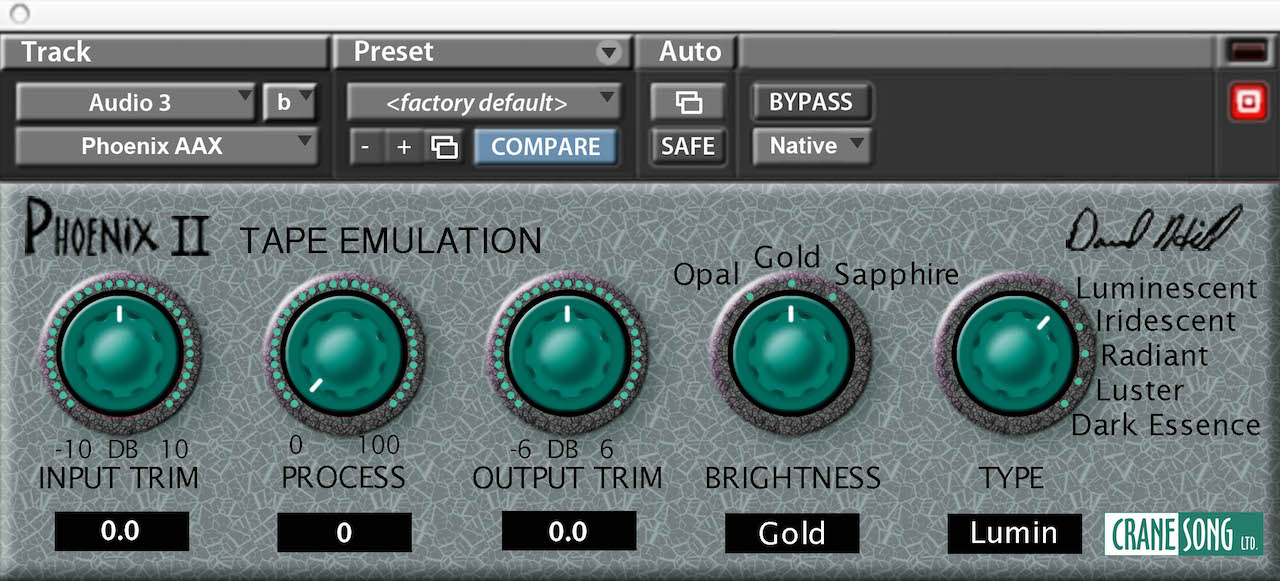Toggle the COMPARE button

[x=545, y=147]
